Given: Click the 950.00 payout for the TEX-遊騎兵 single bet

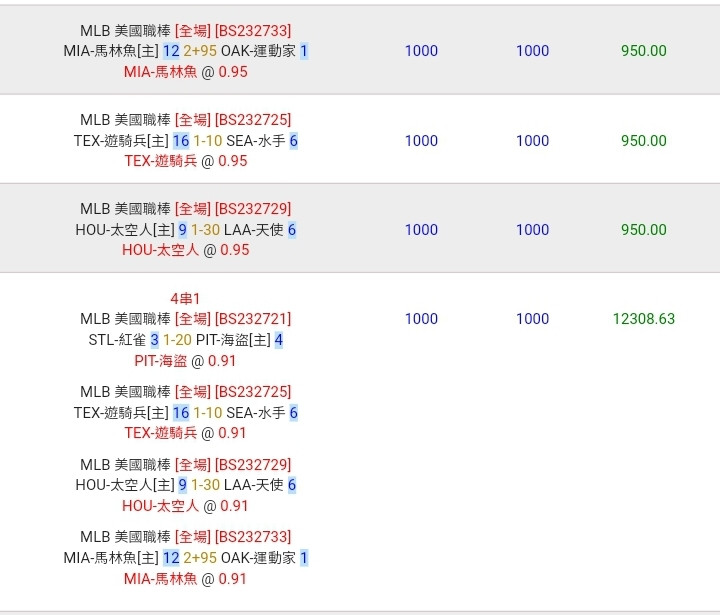Looking at the screenshot, I should 643,141.
